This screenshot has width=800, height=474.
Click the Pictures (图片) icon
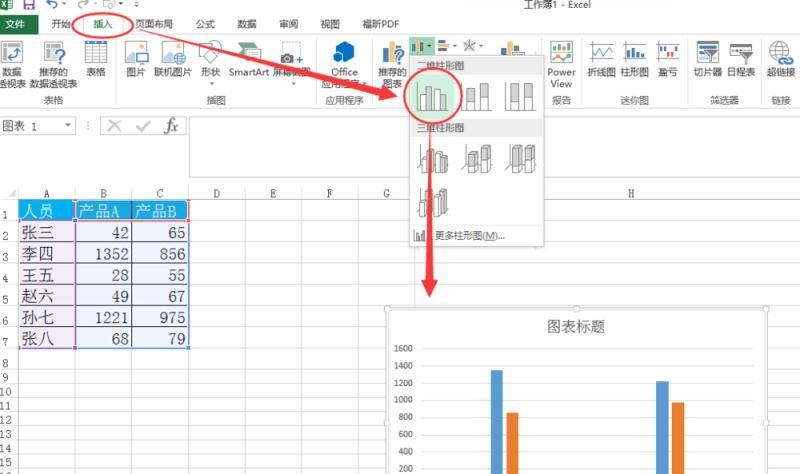[136, 53]
